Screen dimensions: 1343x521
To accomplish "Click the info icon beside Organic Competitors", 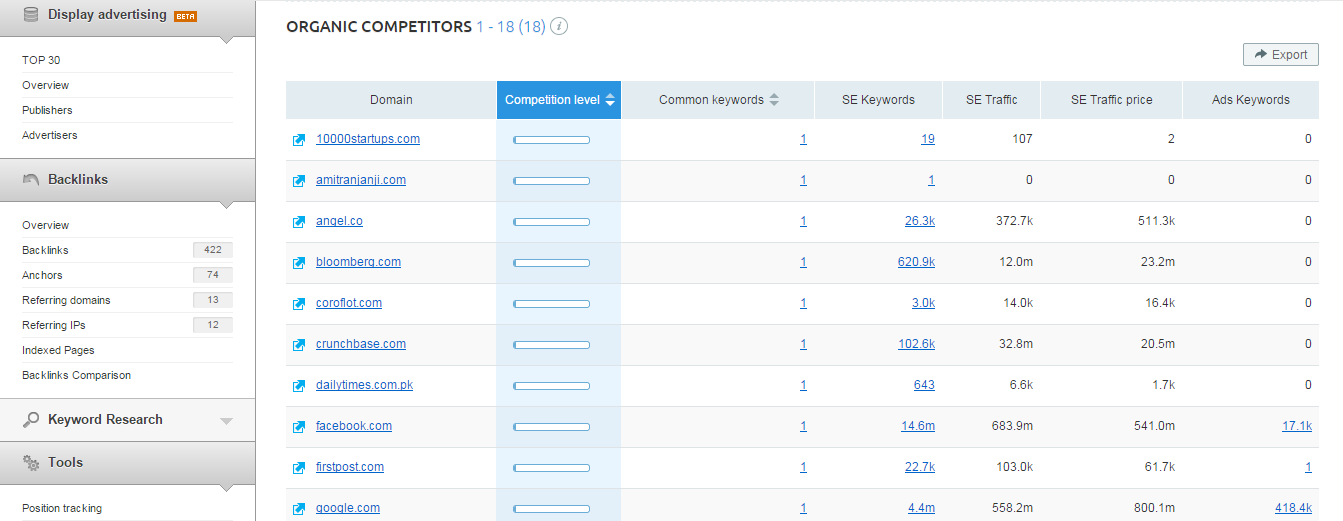I will (559, 26).
